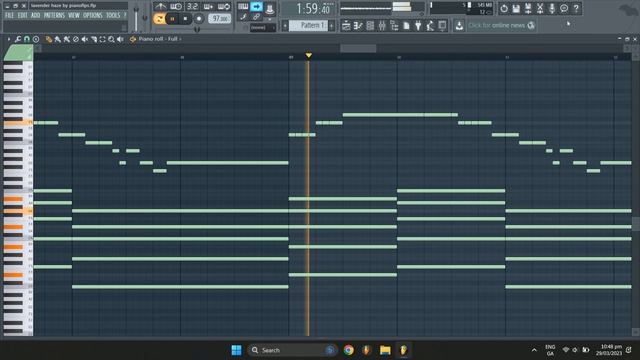Open the project picker page icon
This screenshot has width=640, height=360.
406,26
